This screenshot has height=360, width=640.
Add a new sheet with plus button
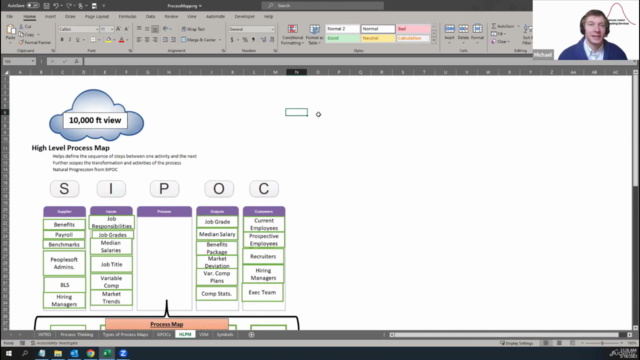pyautogui.click(x=251, y=335)
